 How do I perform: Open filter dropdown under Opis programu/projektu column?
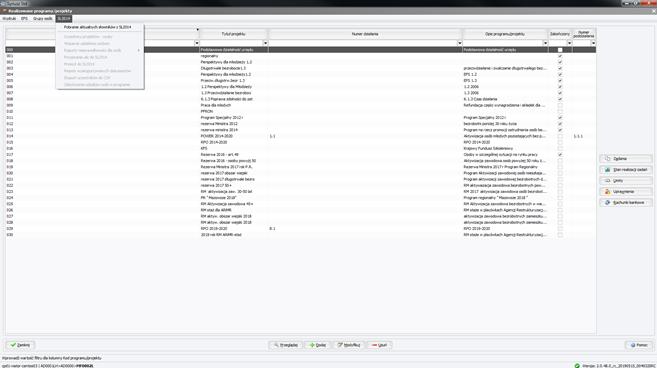pyautogui.click(x=545, y=43)
